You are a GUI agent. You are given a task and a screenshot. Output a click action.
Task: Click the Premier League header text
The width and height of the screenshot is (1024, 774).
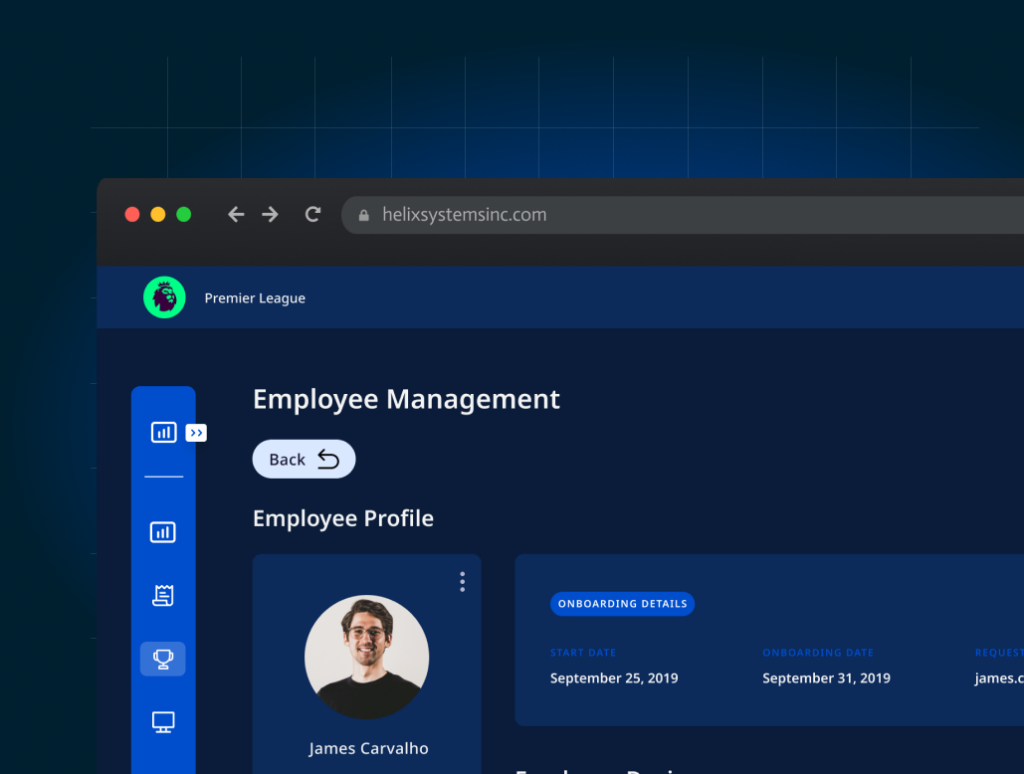click(255, 298)
